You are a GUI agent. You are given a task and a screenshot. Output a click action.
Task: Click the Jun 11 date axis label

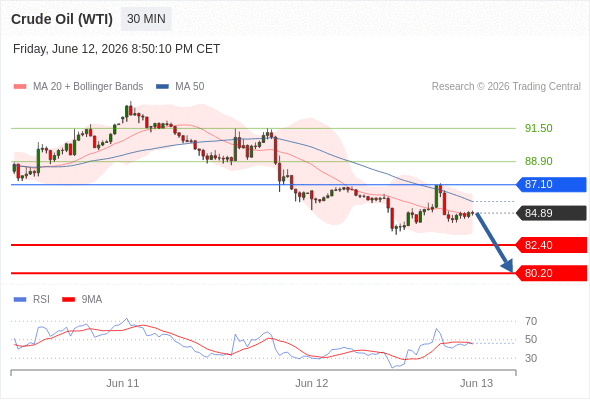(123, 383)
